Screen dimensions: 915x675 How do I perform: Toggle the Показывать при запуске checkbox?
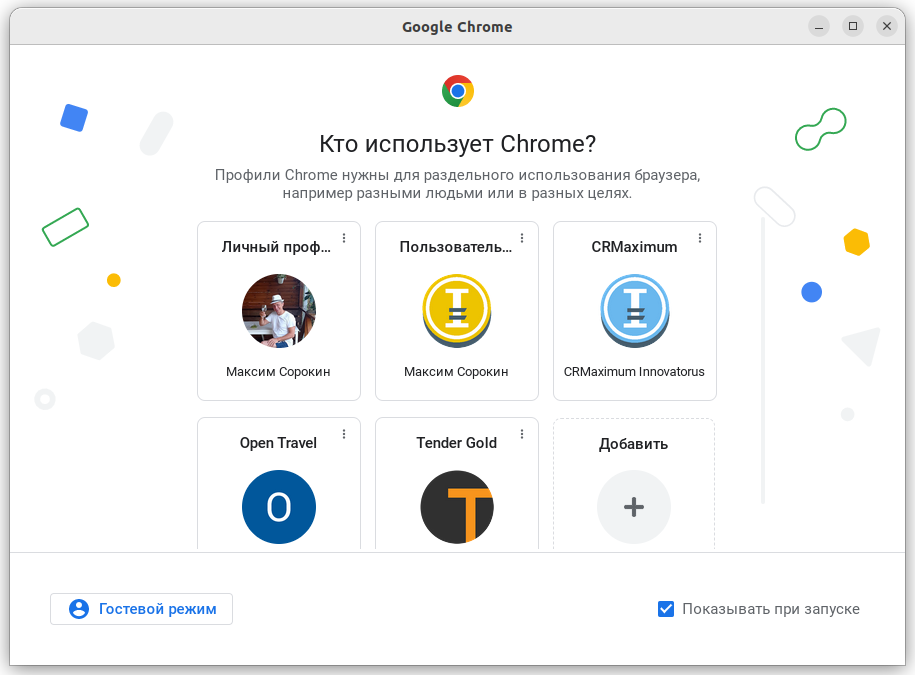[x=666, y=609]
